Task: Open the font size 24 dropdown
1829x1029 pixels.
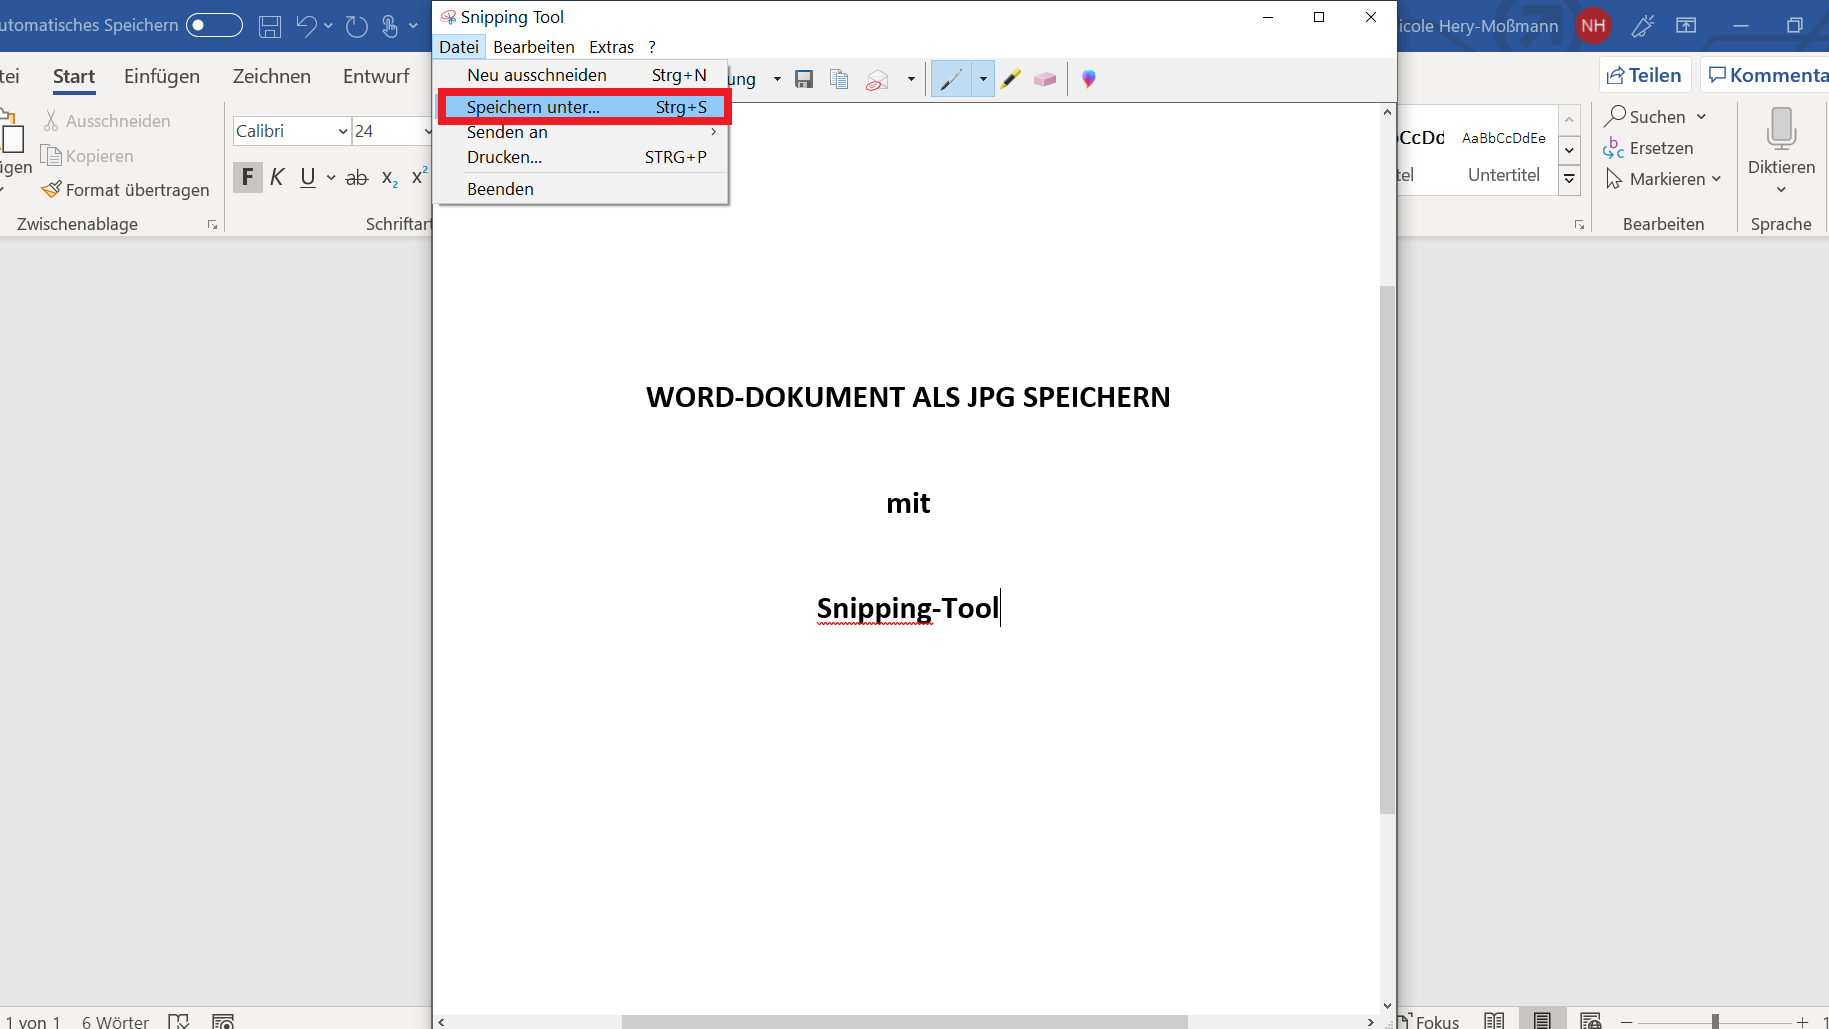Action: coord(427,131)
